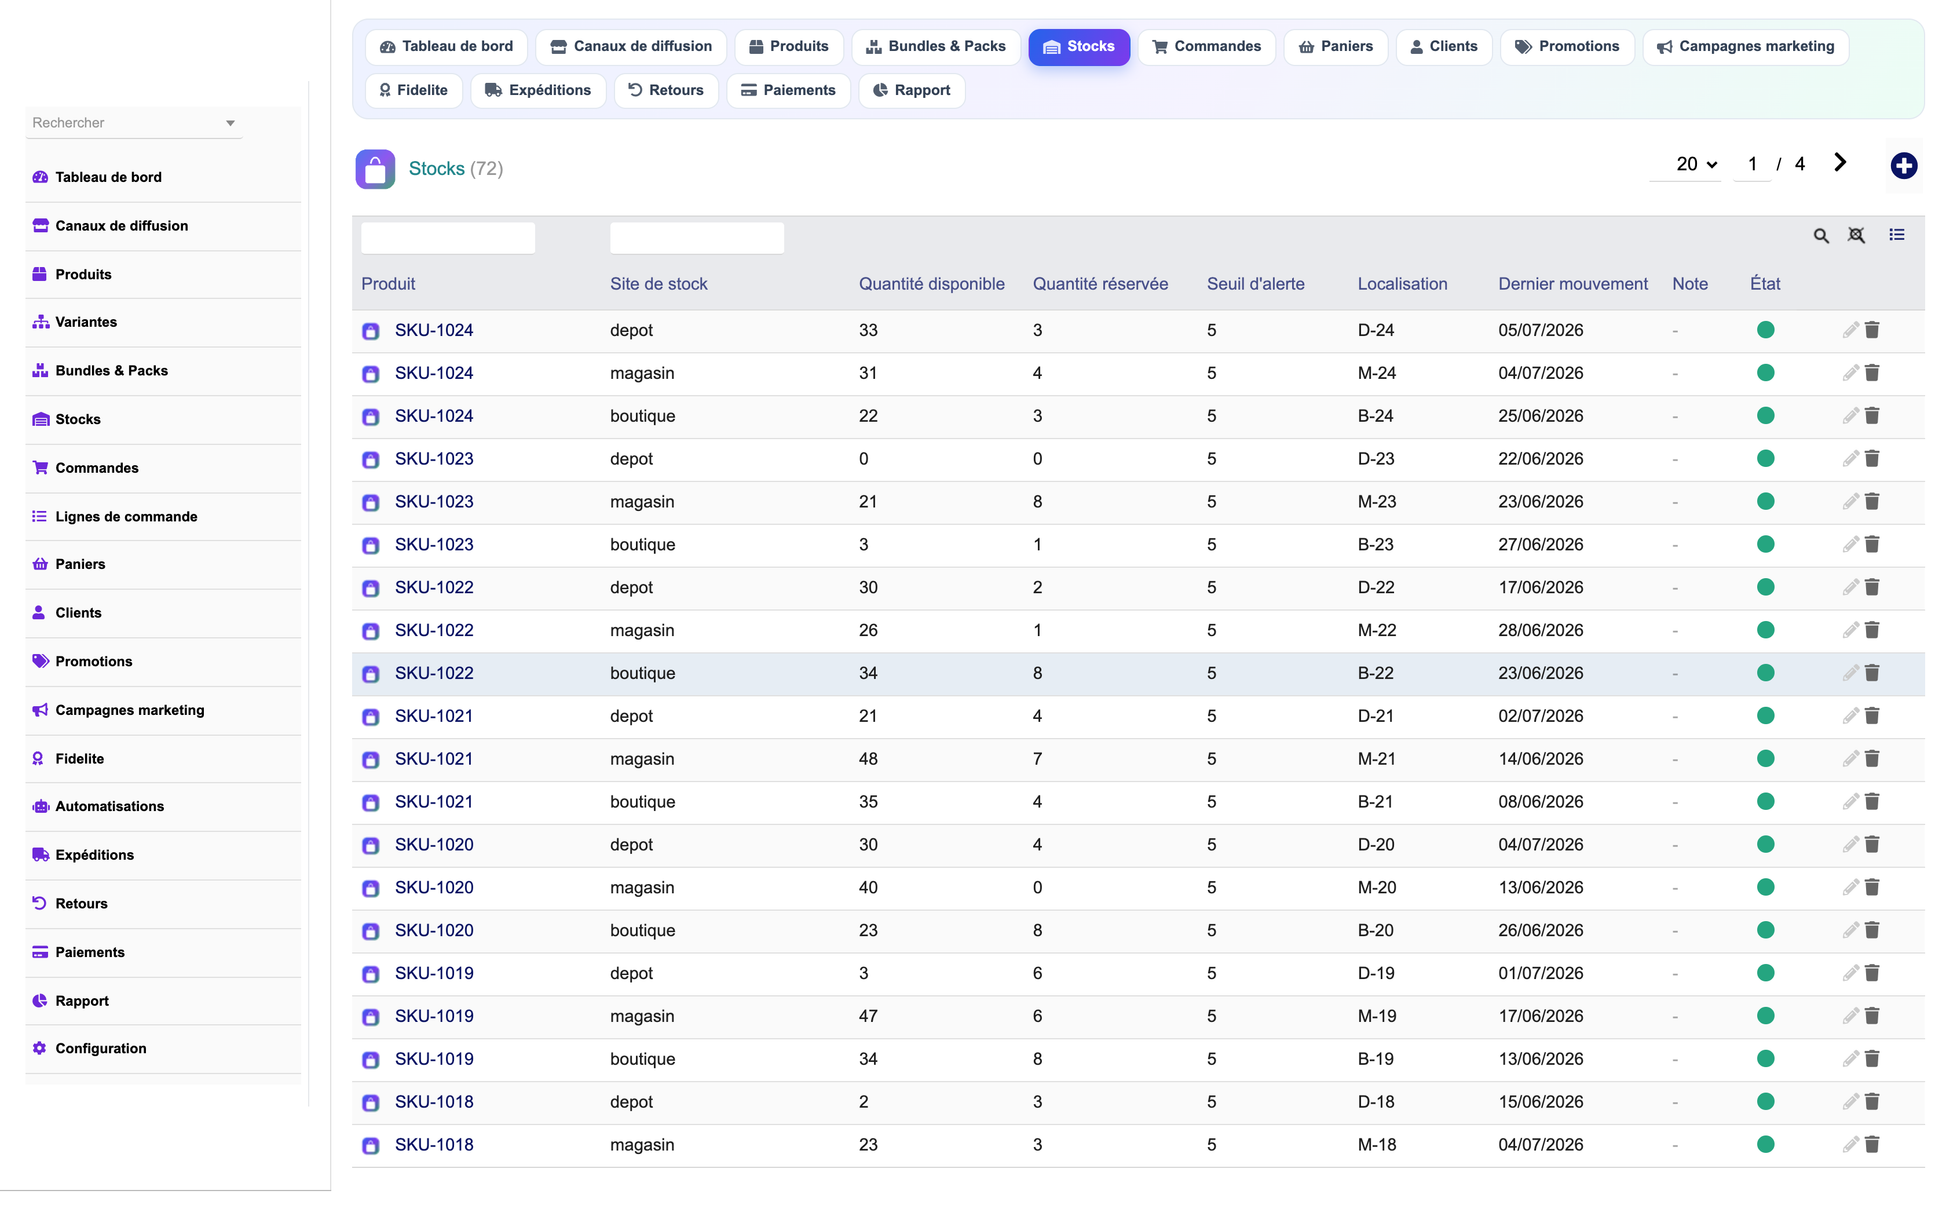Open the Retours top tab
This screenshot has height=1205, width=1946.
tap(666, 90)
